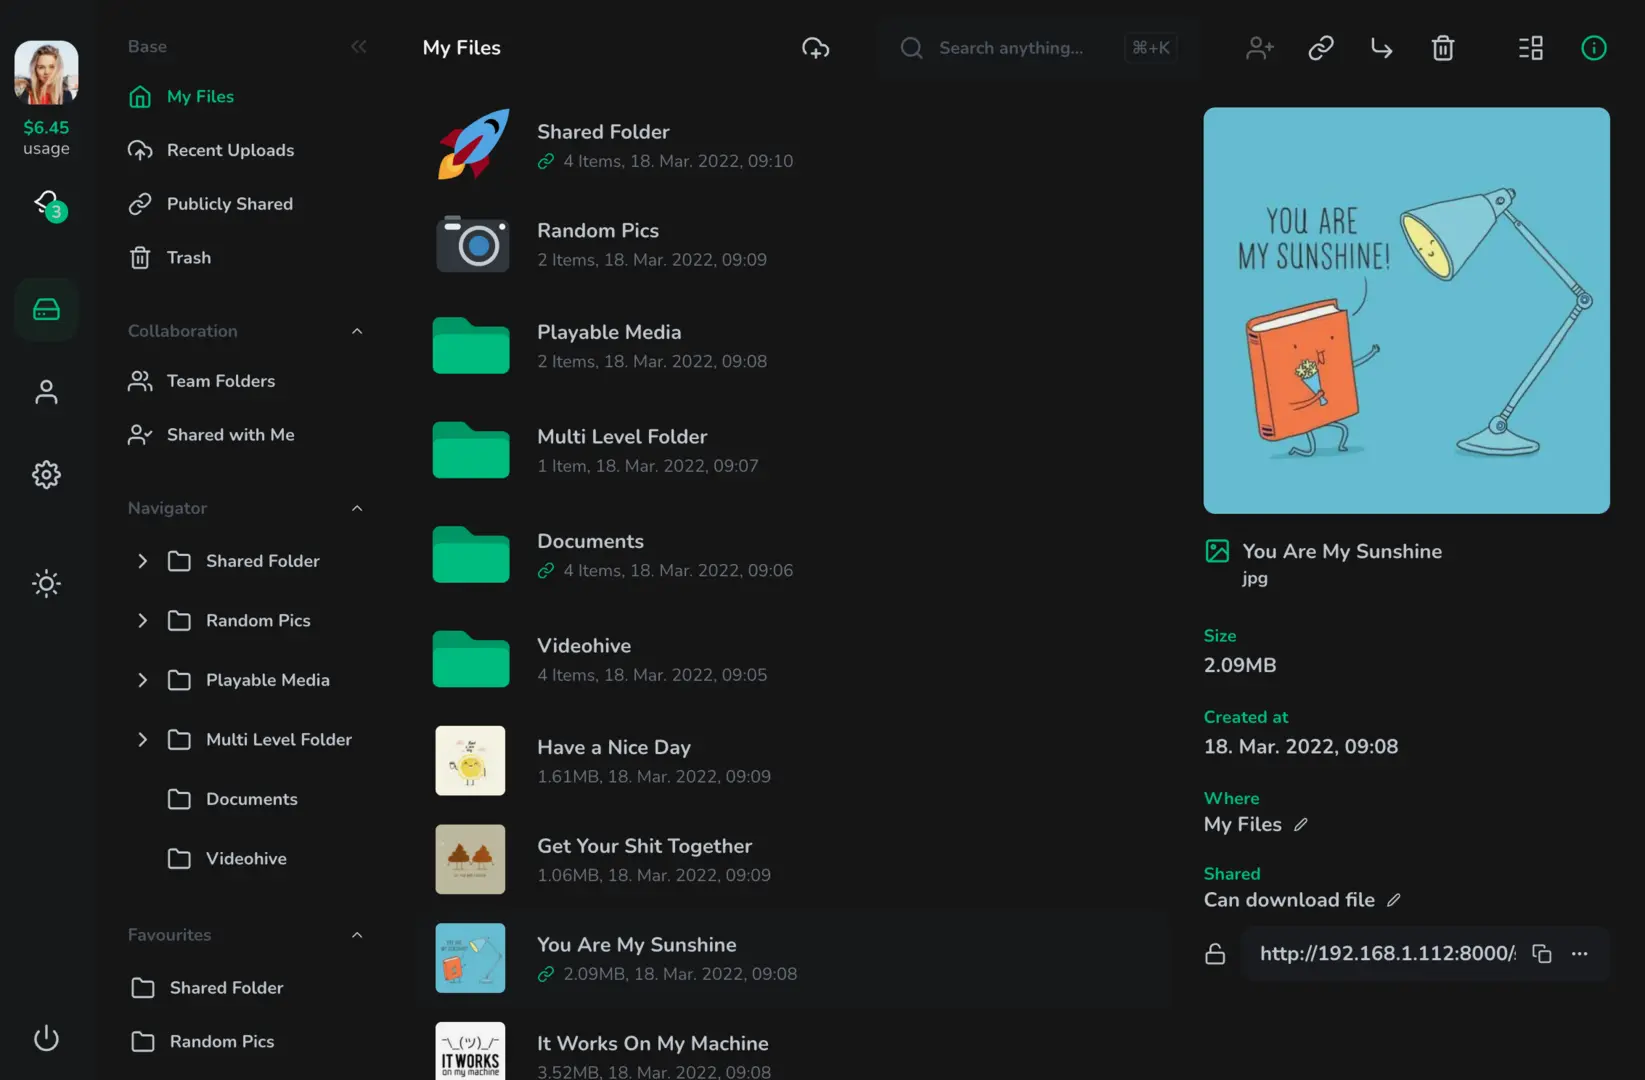Expand Playable Media in Navigator tree
1645x1080 pixels.
tap(142, 680)
